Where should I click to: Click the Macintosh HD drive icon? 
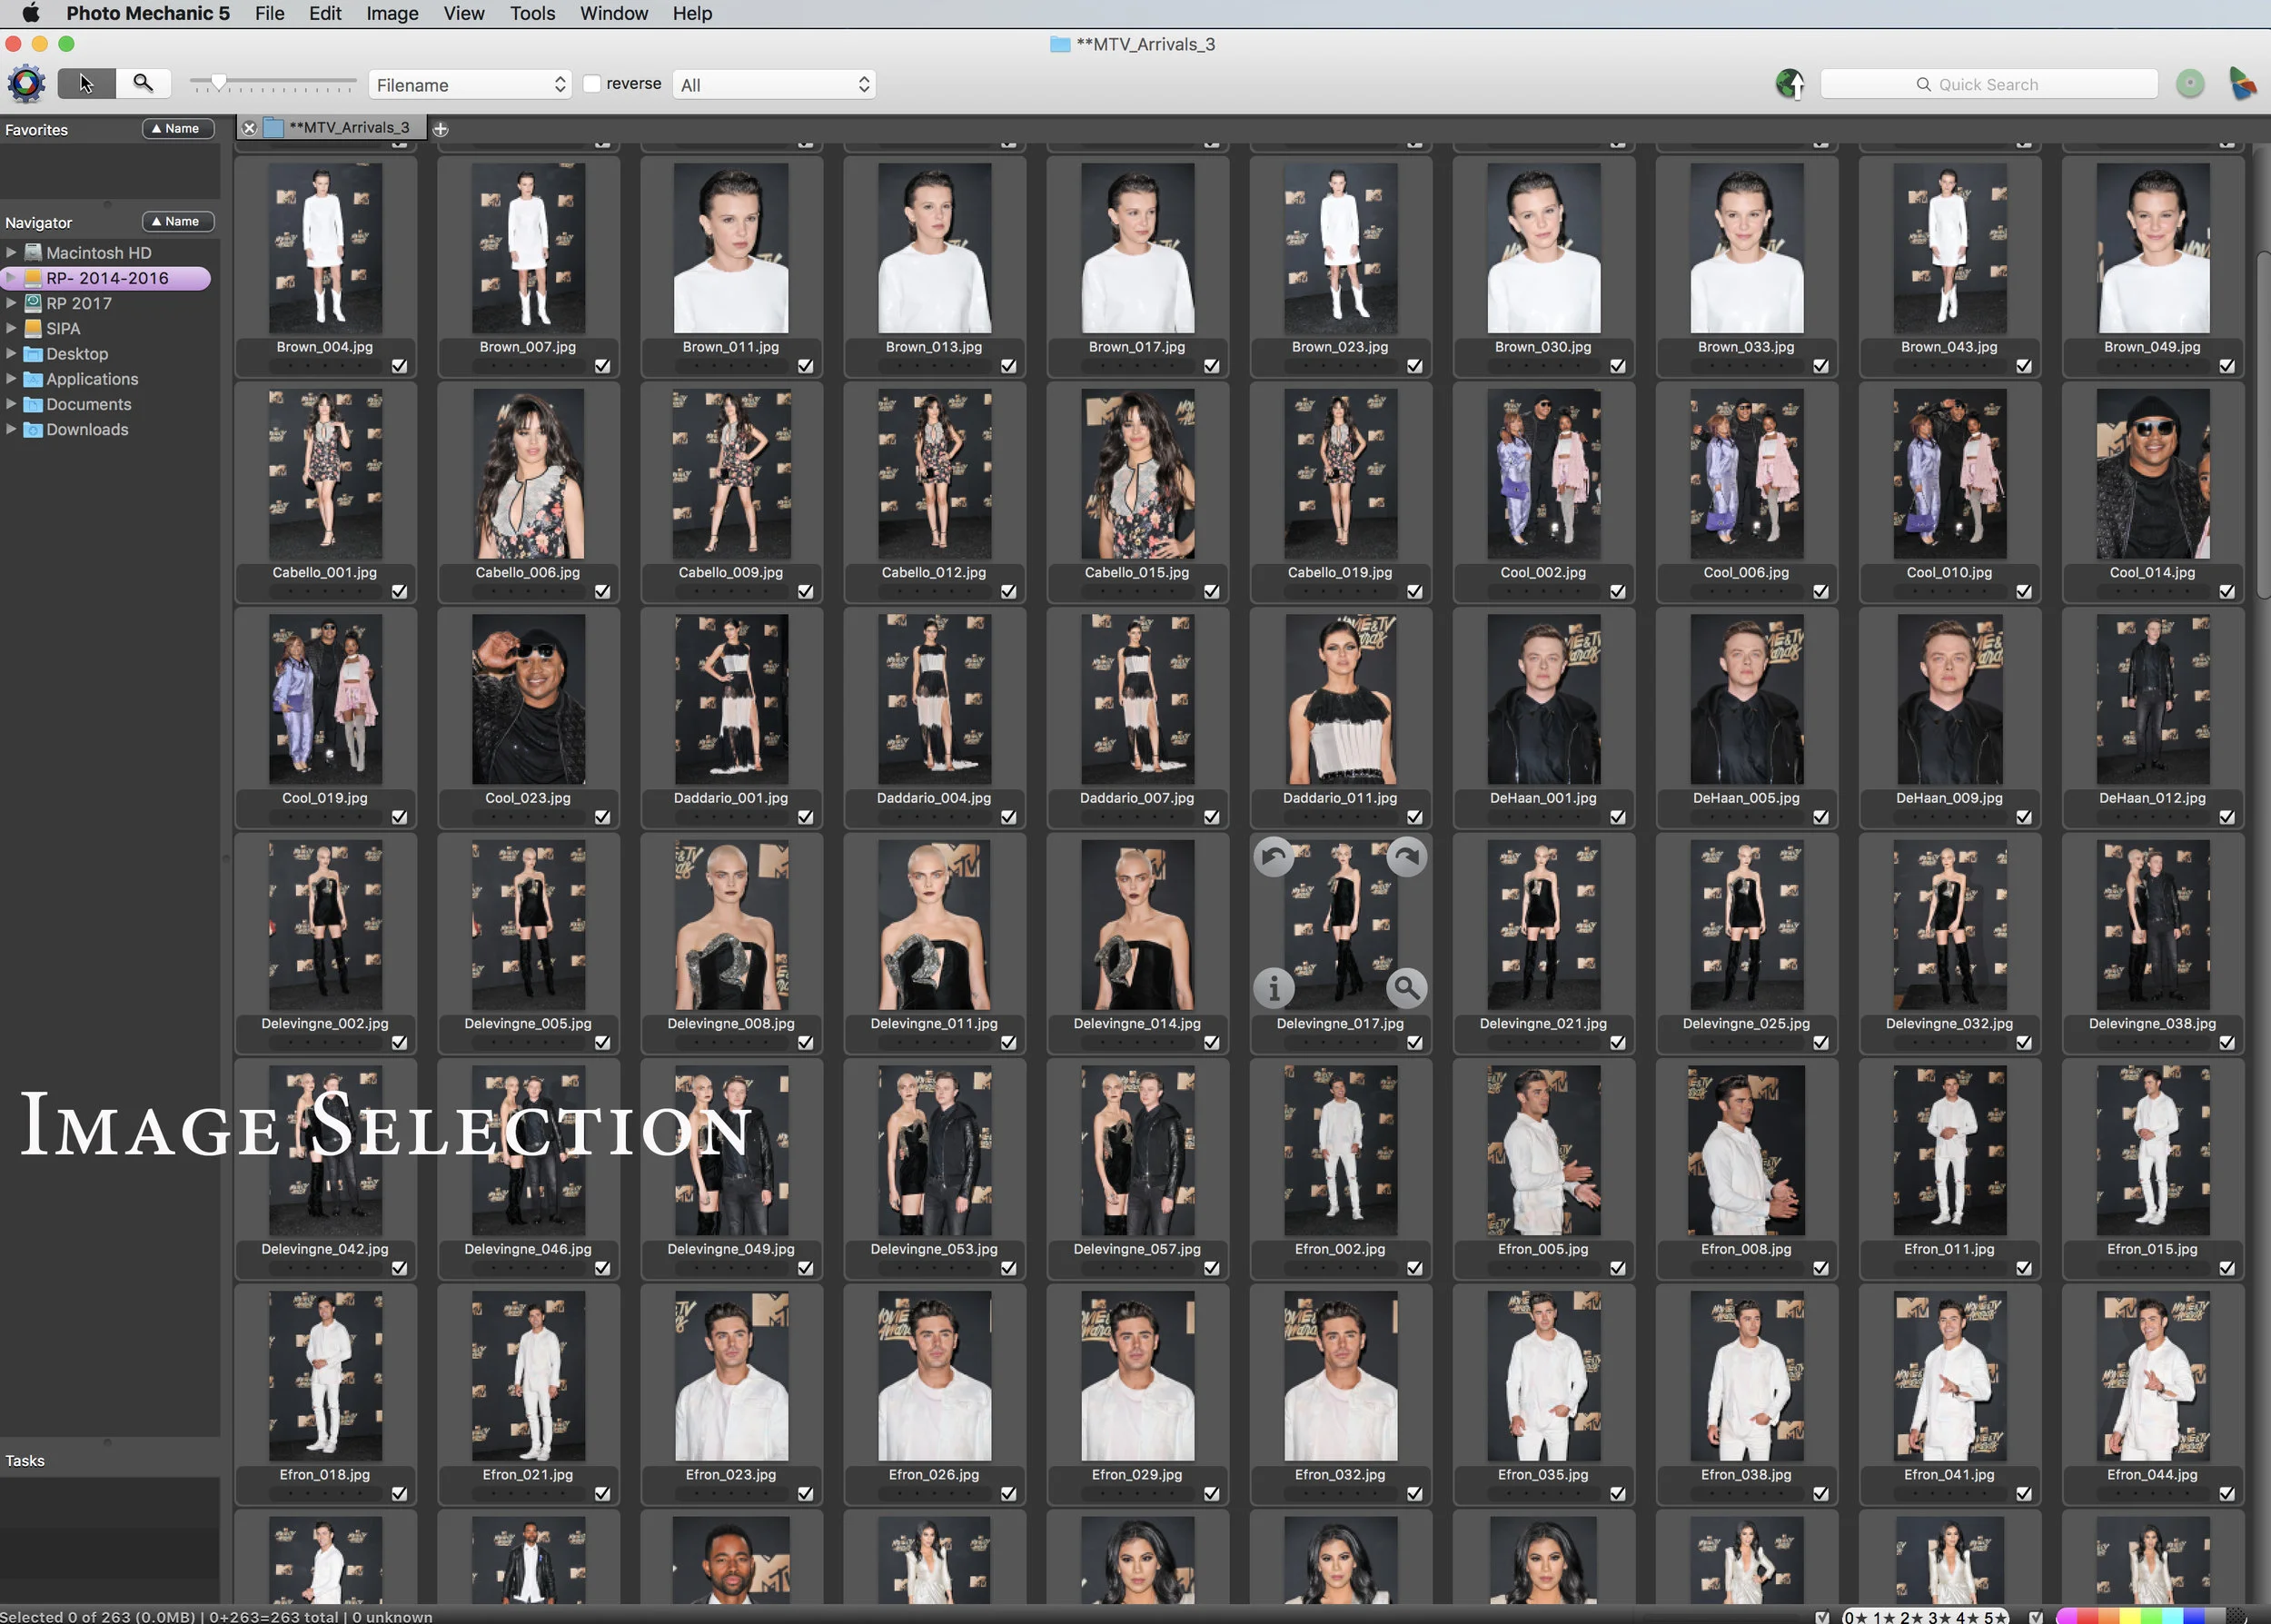pos(33,253)
